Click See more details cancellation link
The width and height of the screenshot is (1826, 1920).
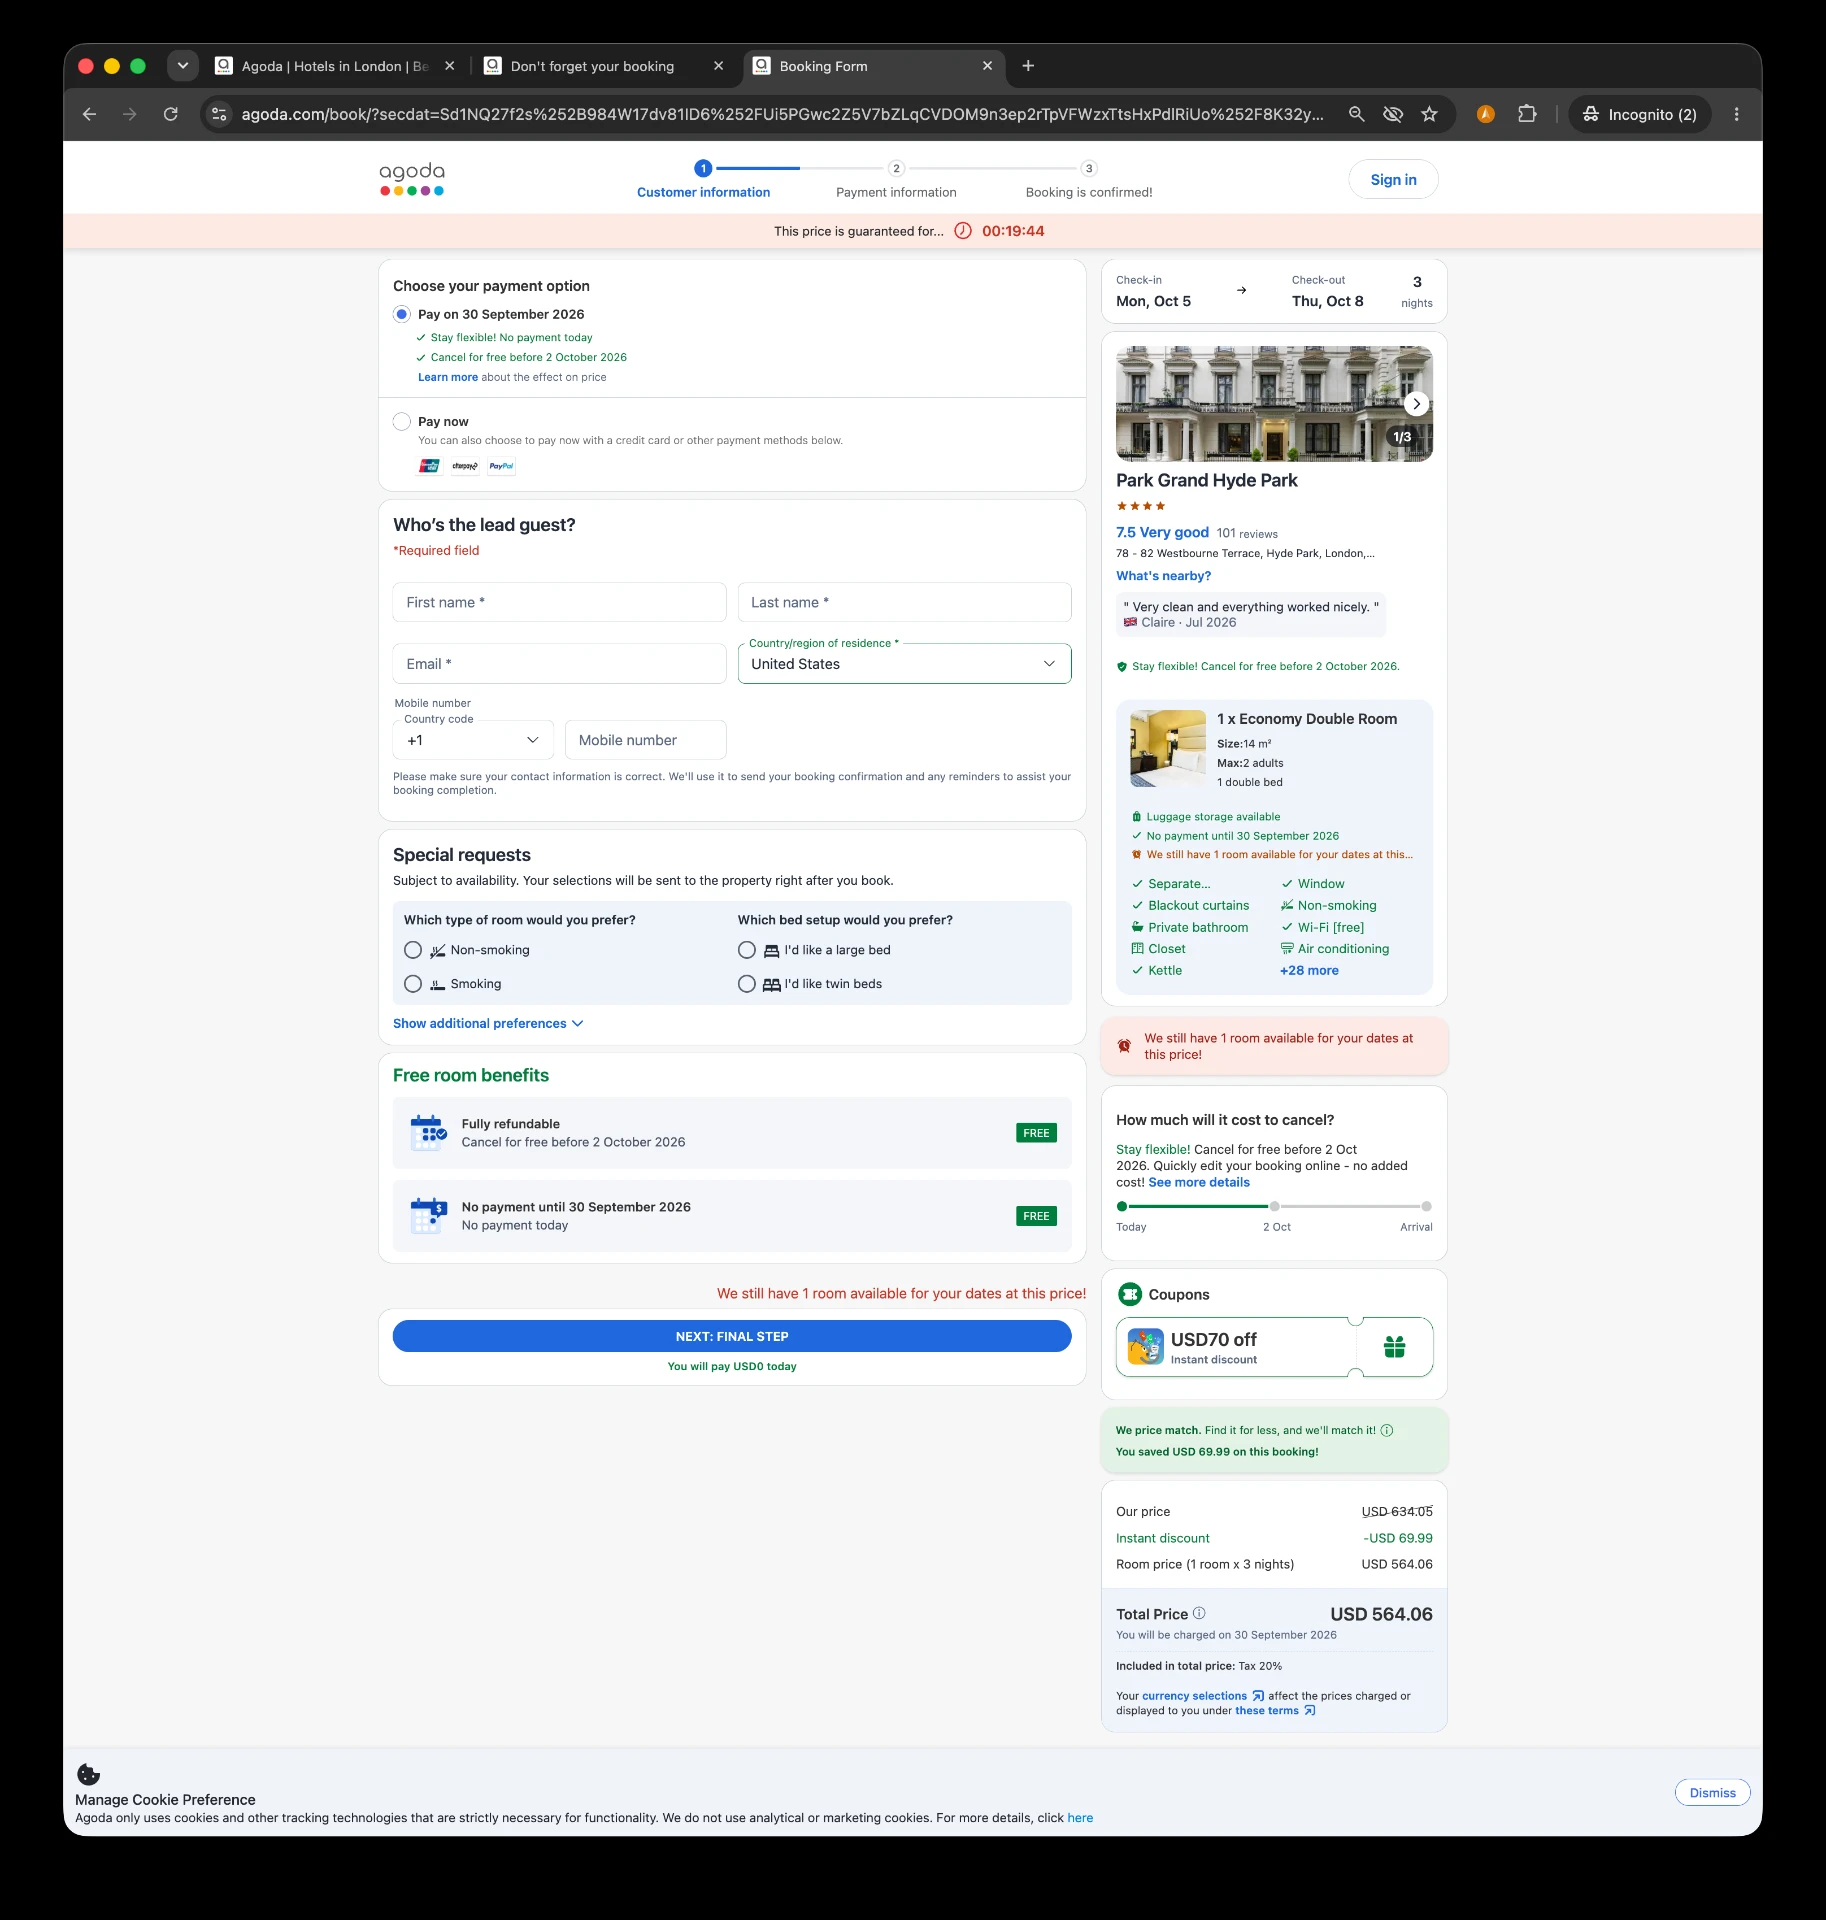(x=1199, y=1183)
